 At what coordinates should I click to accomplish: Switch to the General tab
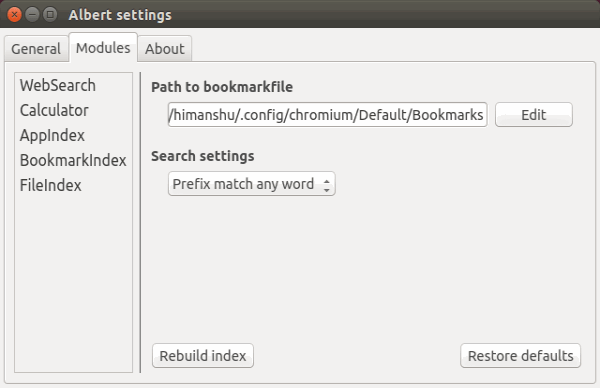click(36, 49)
